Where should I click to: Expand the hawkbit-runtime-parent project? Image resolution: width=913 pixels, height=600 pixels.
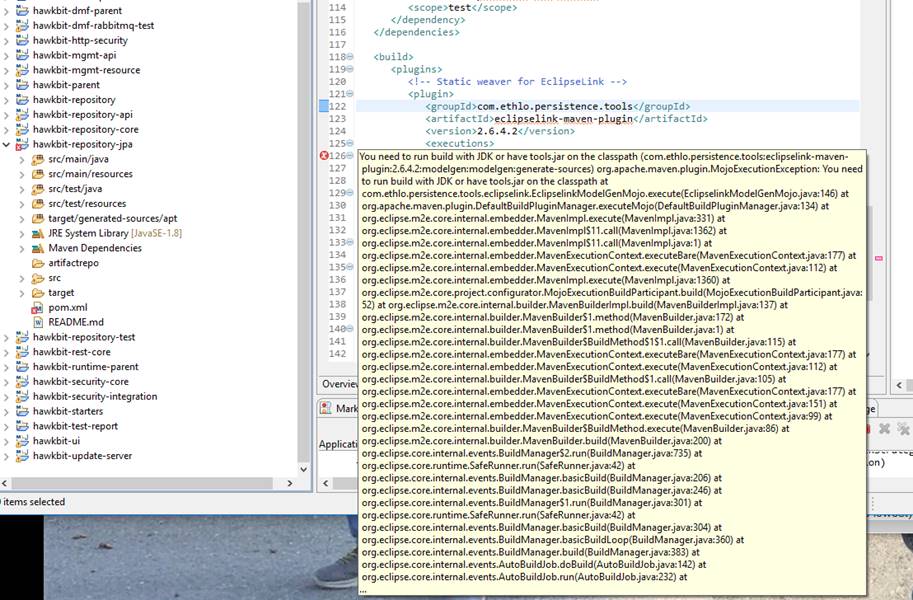[x=6, y=367]
